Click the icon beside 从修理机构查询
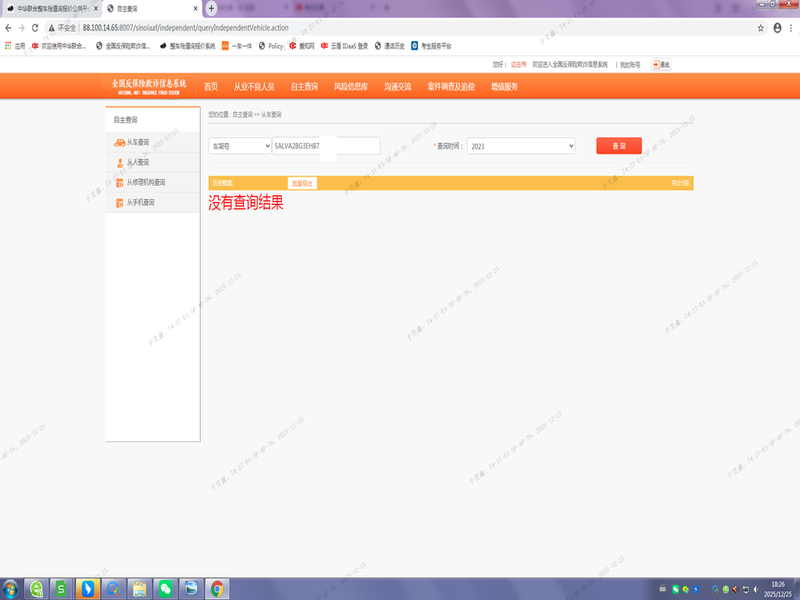The image size is (800, 600). coord(119,182)
